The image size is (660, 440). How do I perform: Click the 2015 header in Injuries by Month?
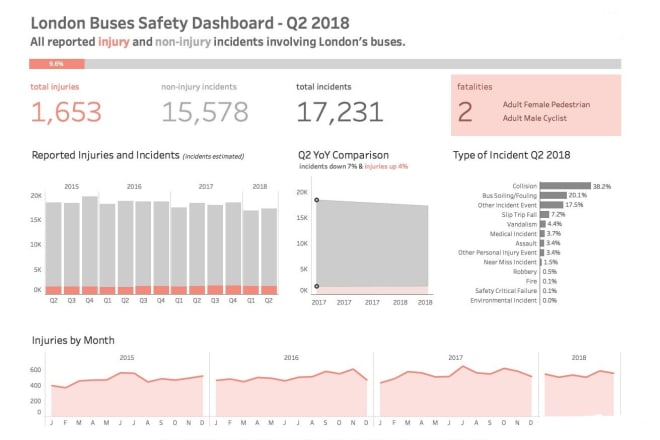(x=127, y=357)
